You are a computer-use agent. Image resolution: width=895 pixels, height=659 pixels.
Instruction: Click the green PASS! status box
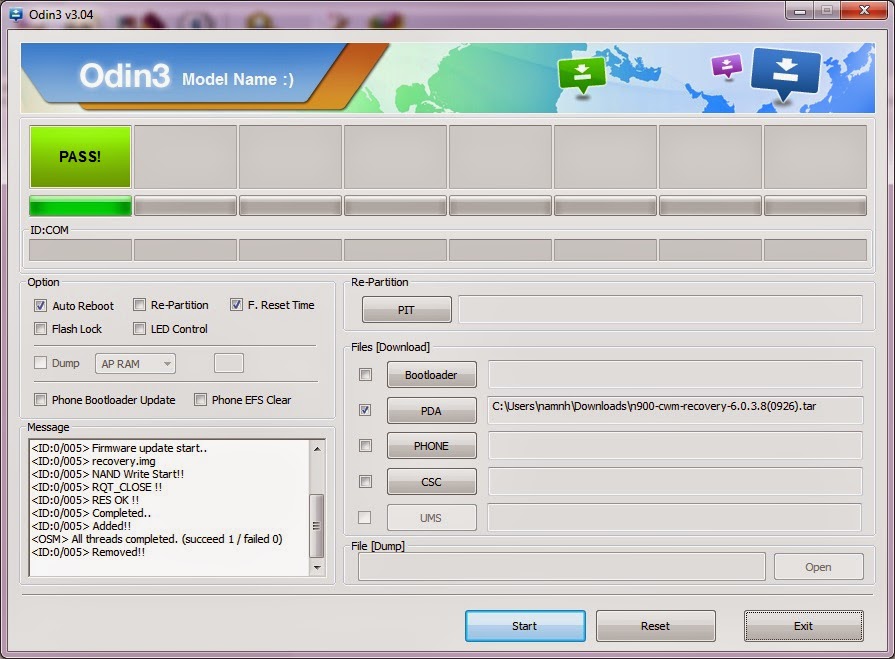tap(80, 157)
